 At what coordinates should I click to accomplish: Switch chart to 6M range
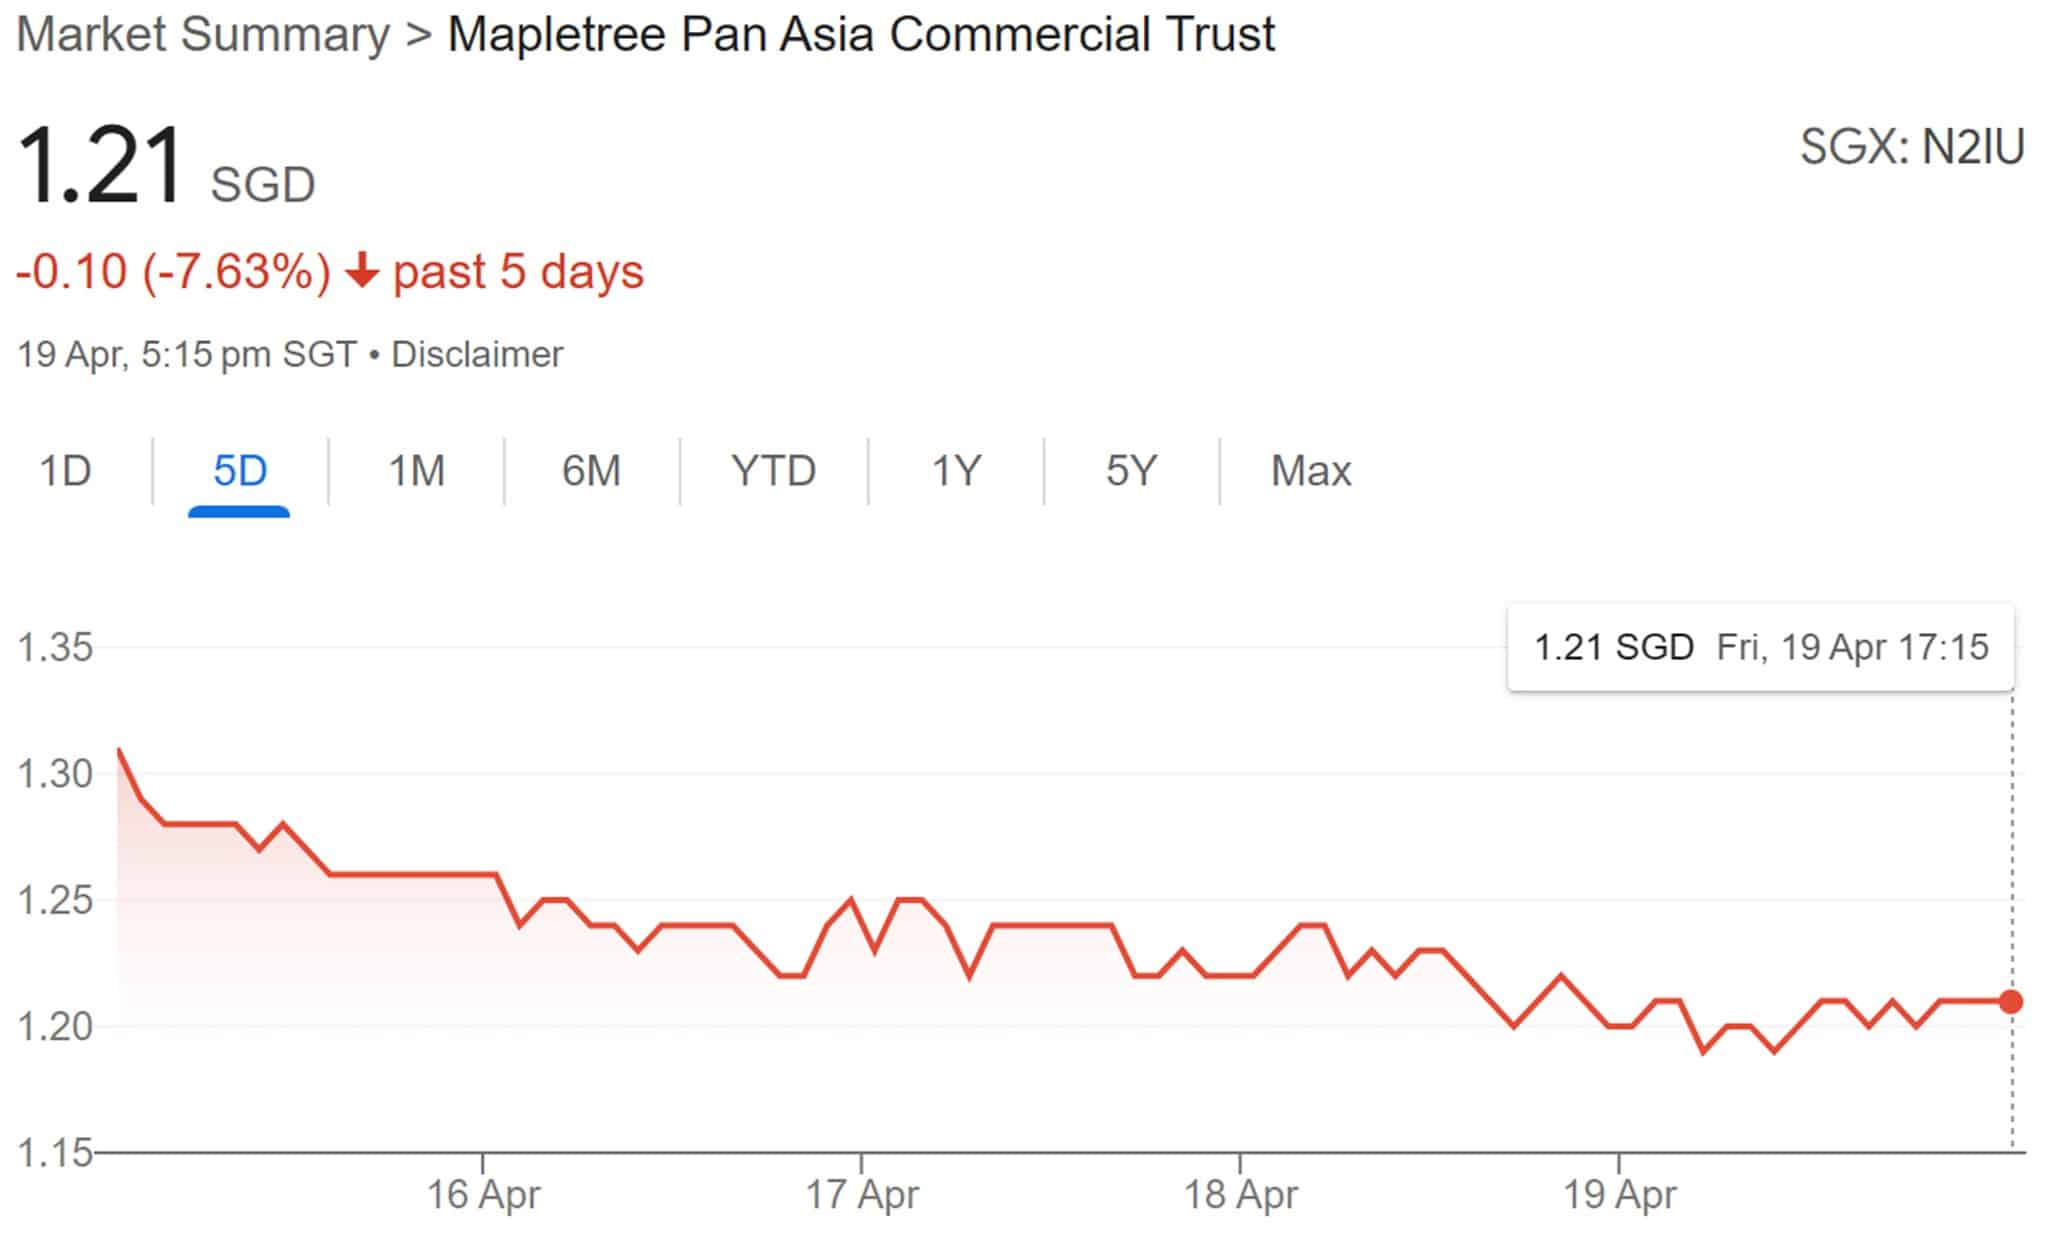pyautogui.click(x=591, y=471)
